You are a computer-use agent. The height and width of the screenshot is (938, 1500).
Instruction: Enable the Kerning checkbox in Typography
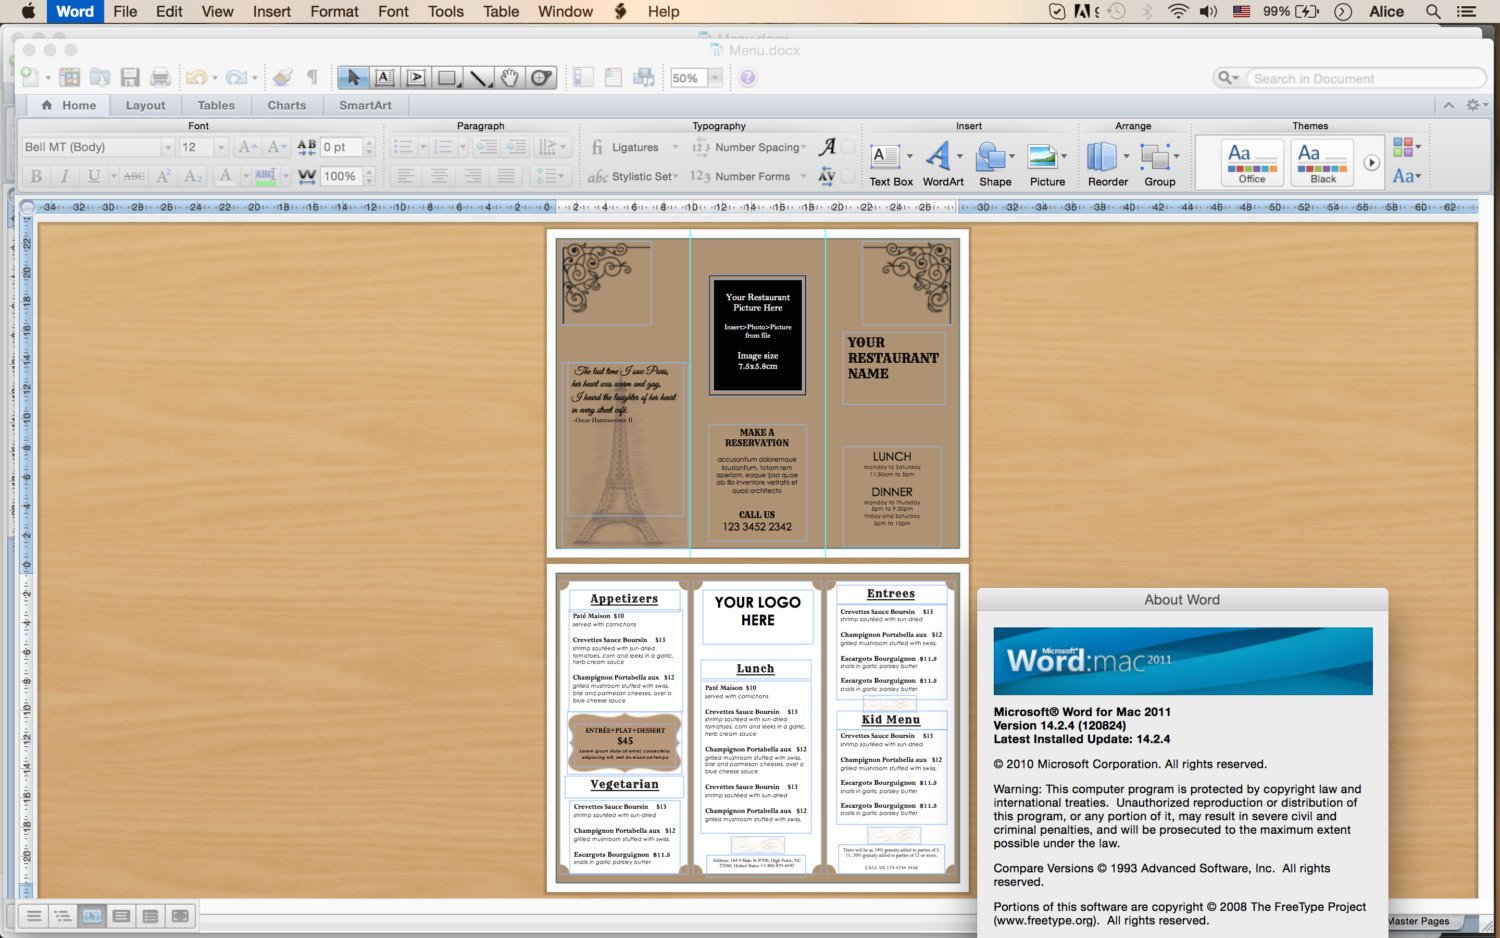848,176
